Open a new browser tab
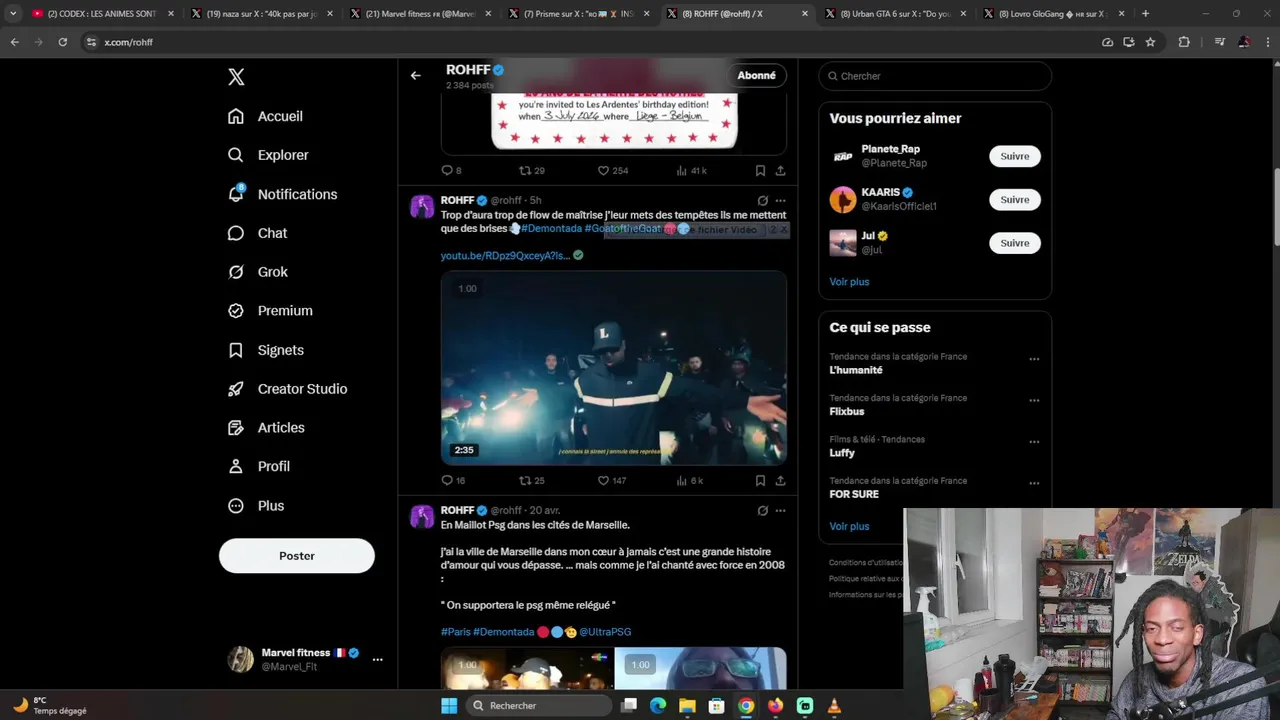This screenshot has width=1280, height=720. tap(1145, 14)
